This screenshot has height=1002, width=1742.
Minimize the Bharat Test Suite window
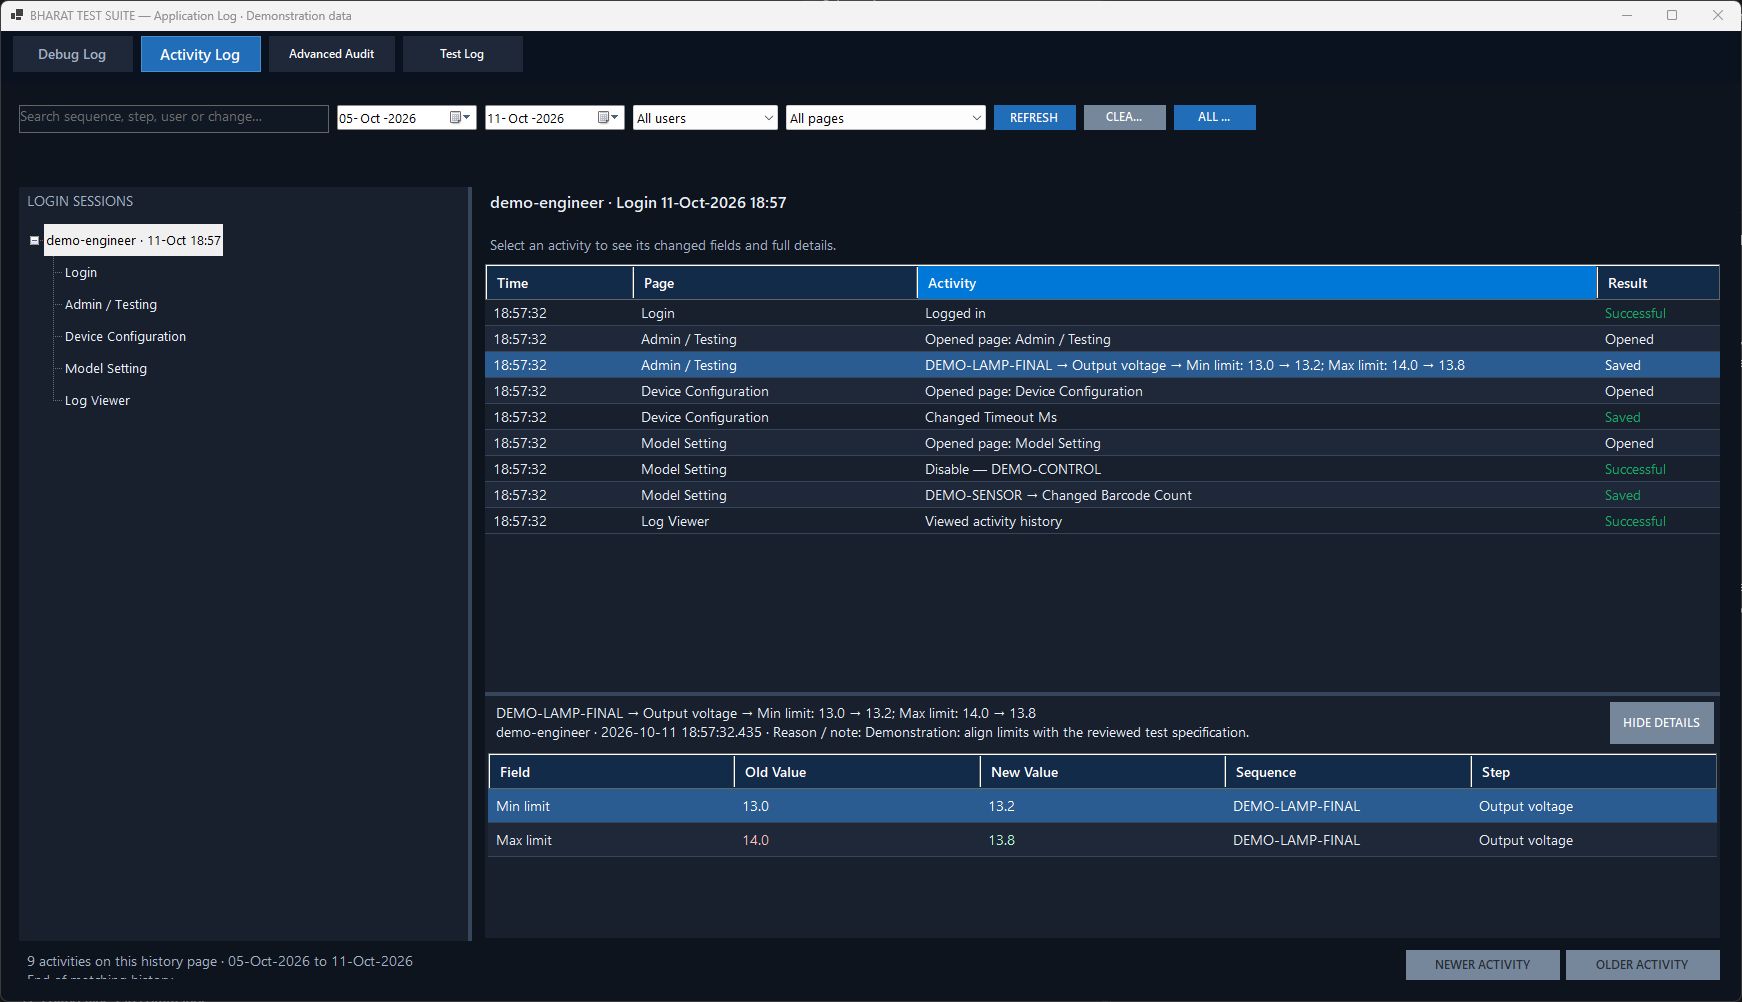click(x=1627, y=15)
